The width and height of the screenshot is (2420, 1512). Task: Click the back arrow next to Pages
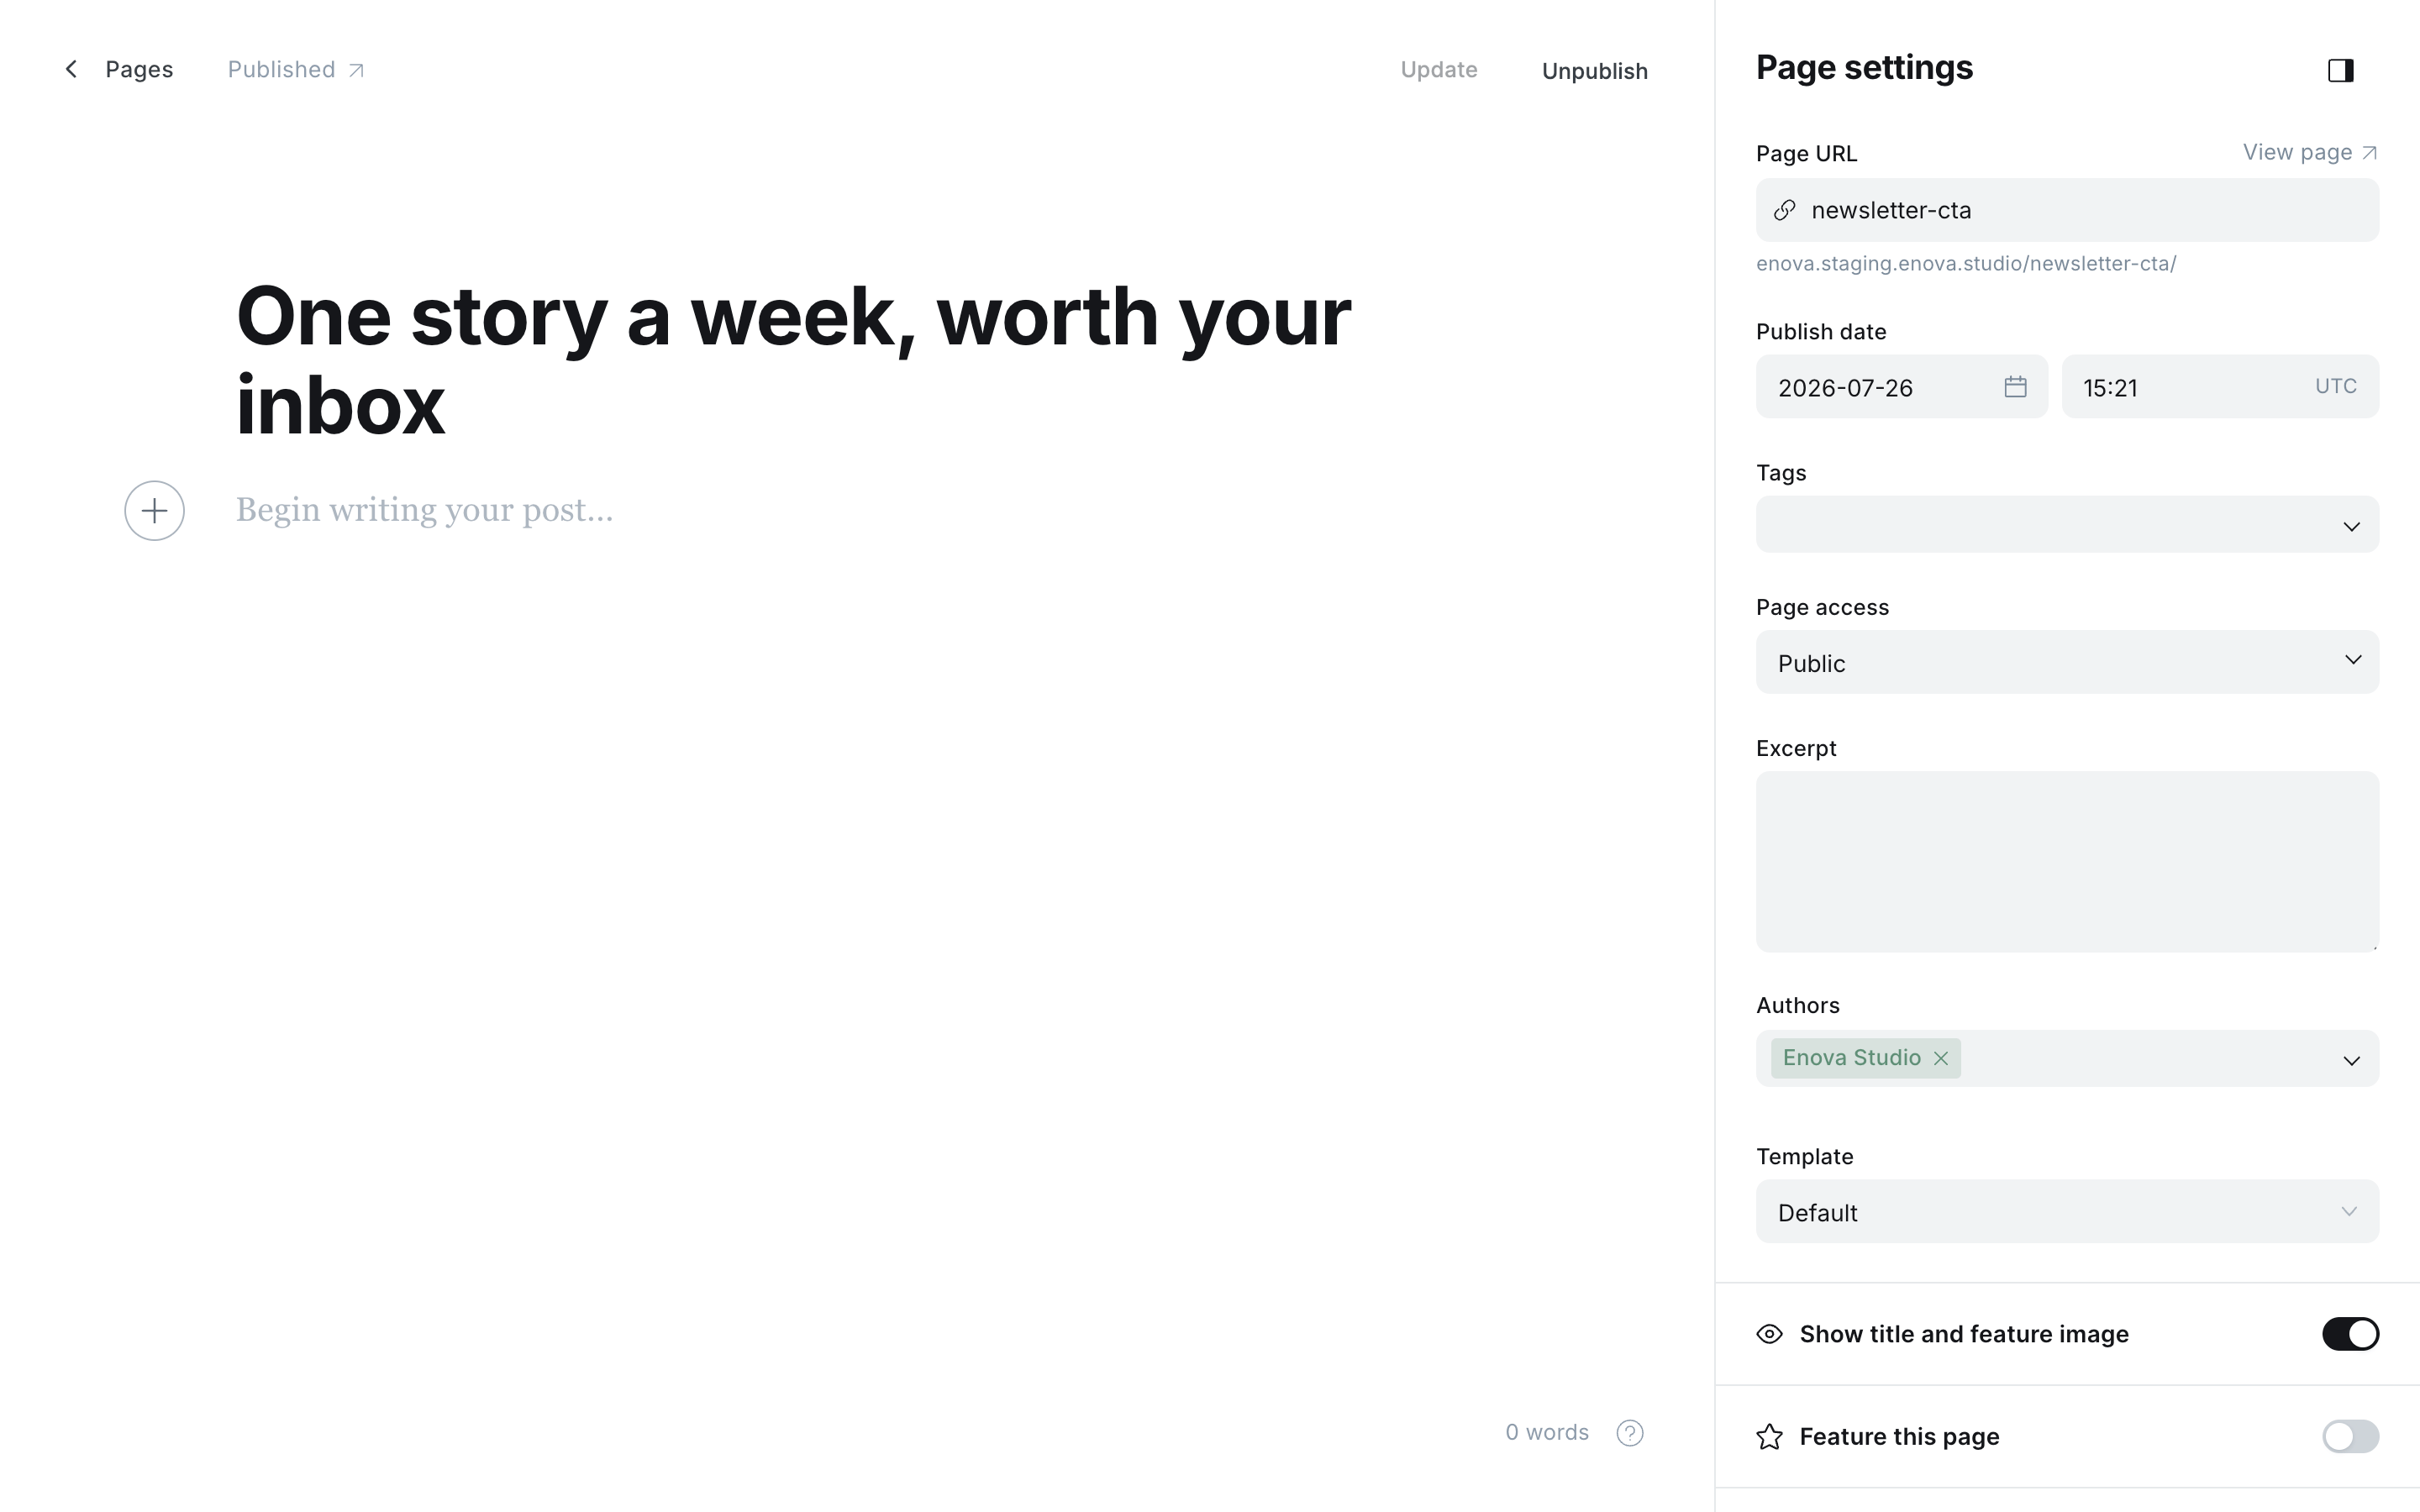pos(71,69)
